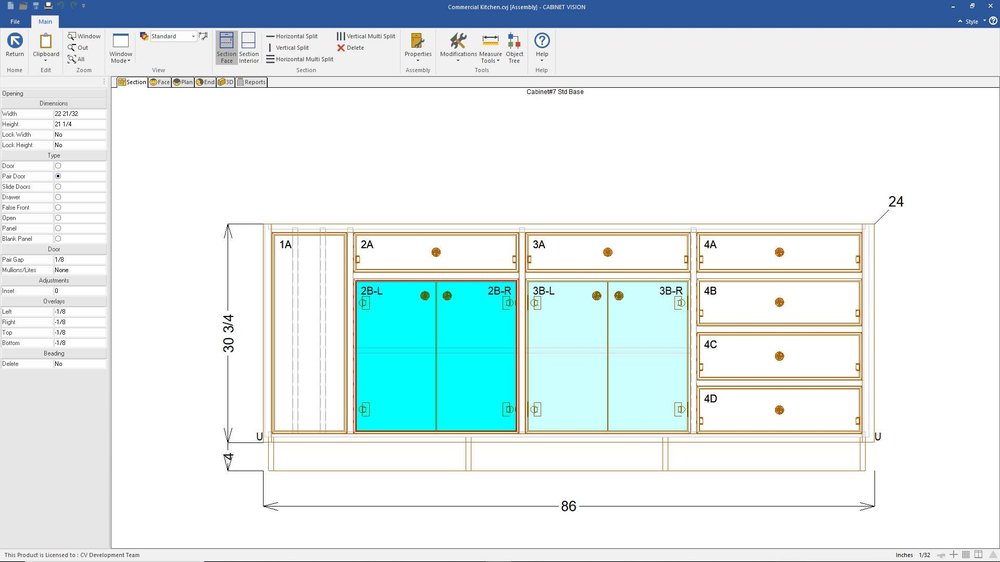Select the 3B-R door panel
Image resolution: width=1000 pixels, height=562 pixels.
(648, 357)
